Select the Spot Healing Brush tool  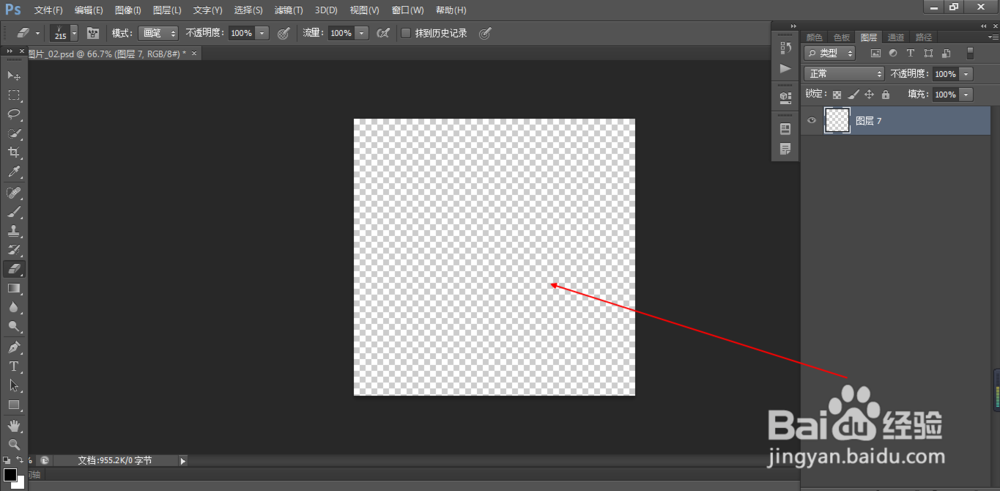(x=14, y=193)
